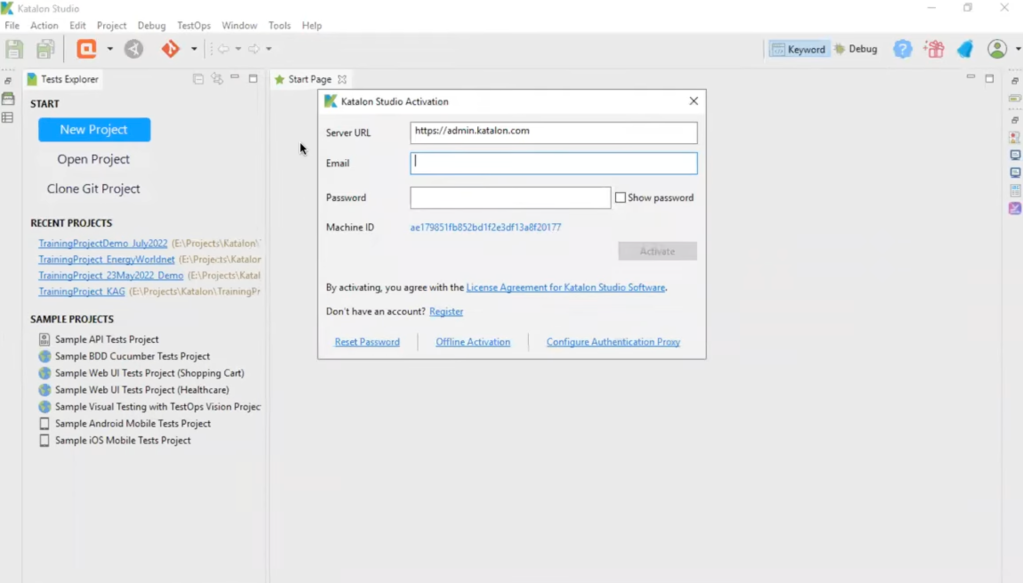Viewport: 1023px width, 583px height.
Task: Click the back navigation arrow icon
Action: [x=224, y=49]
